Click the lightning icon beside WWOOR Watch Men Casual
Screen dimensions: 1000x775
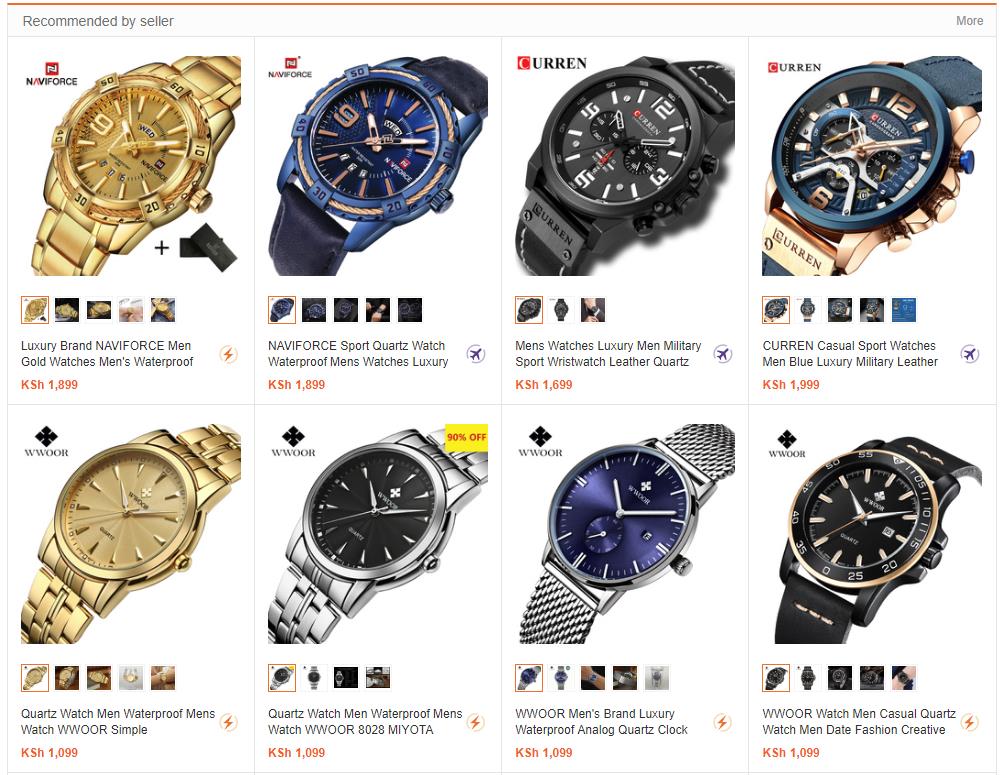pyautogui.click(x=970, y=722)
